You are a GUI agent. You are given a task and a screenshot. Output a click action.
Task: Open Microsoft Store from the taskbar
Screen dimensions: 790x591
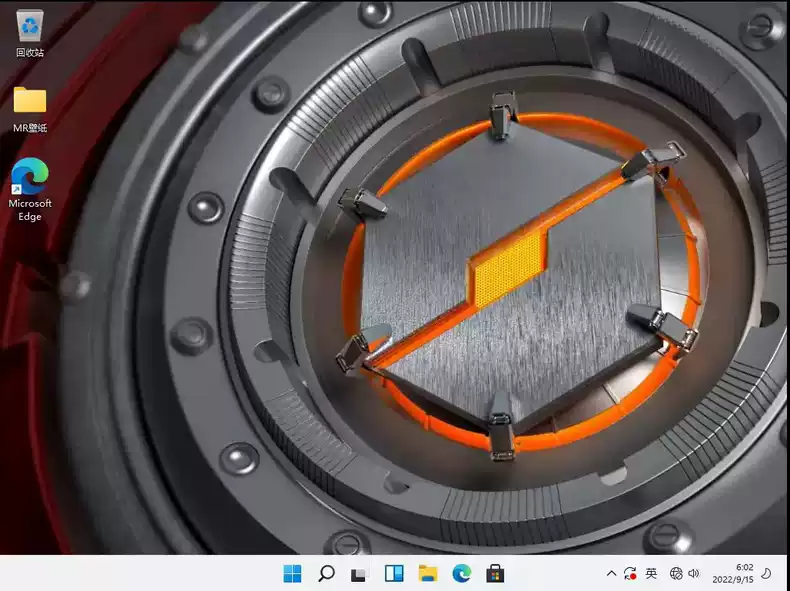click(495, 573)
